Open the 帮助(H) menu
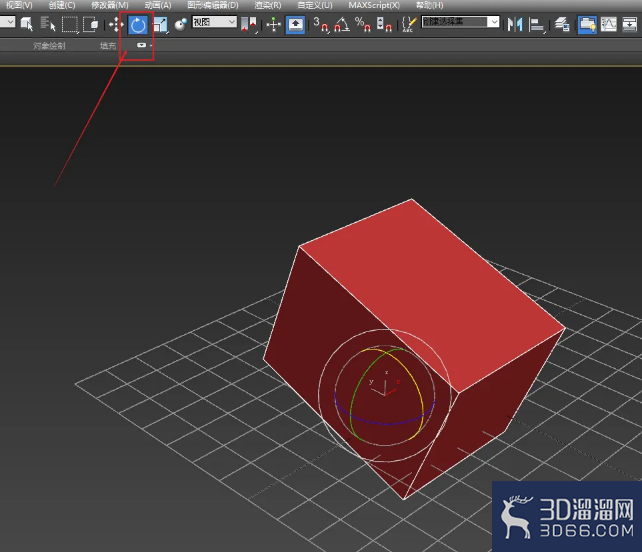The height and width of the screenshot is (552, 642). (430, 5)
